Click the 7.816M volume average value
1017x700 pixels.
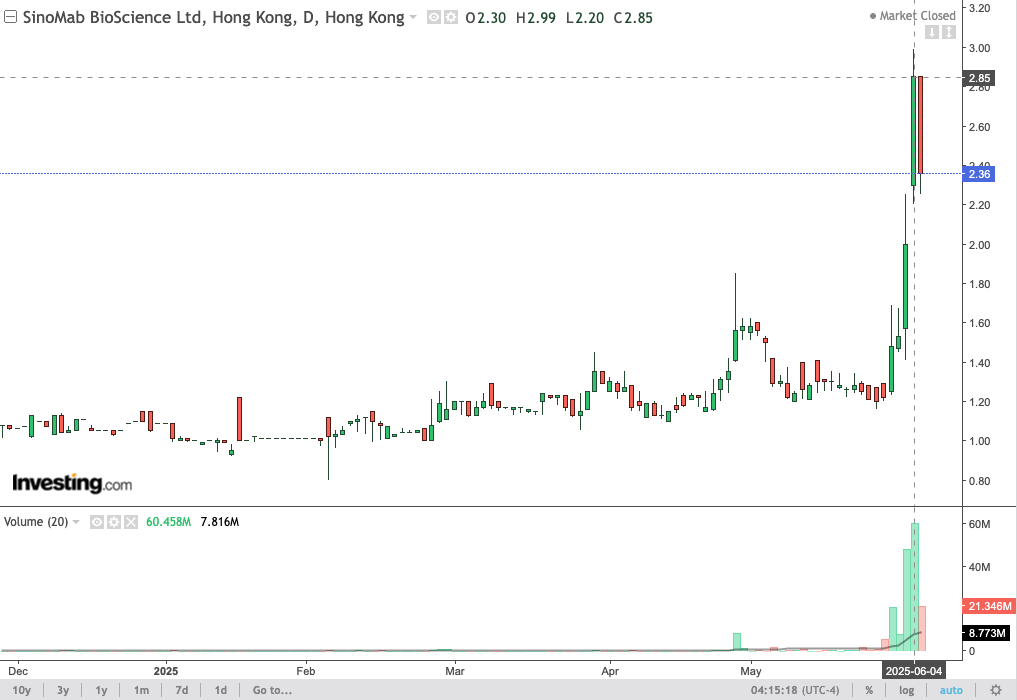(220, 522)
